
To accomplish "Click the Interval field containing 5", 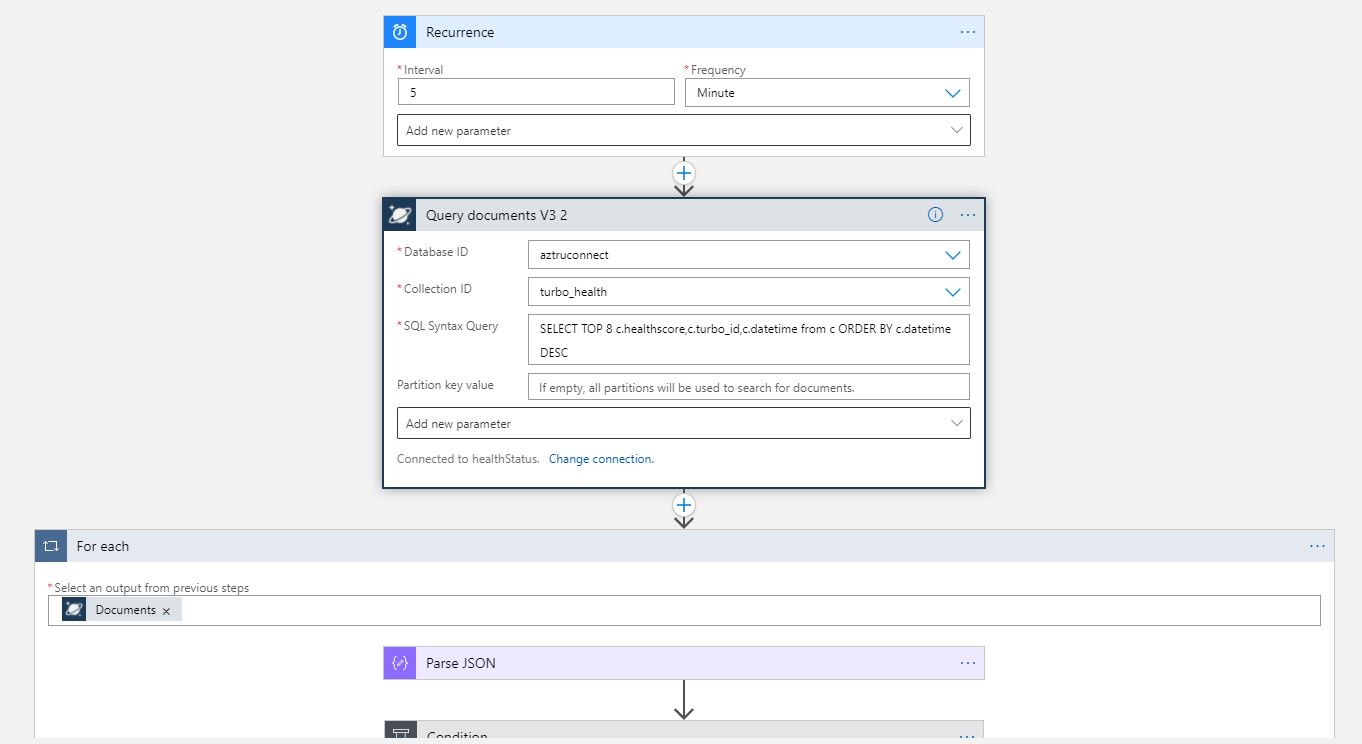I will (536, 91).
